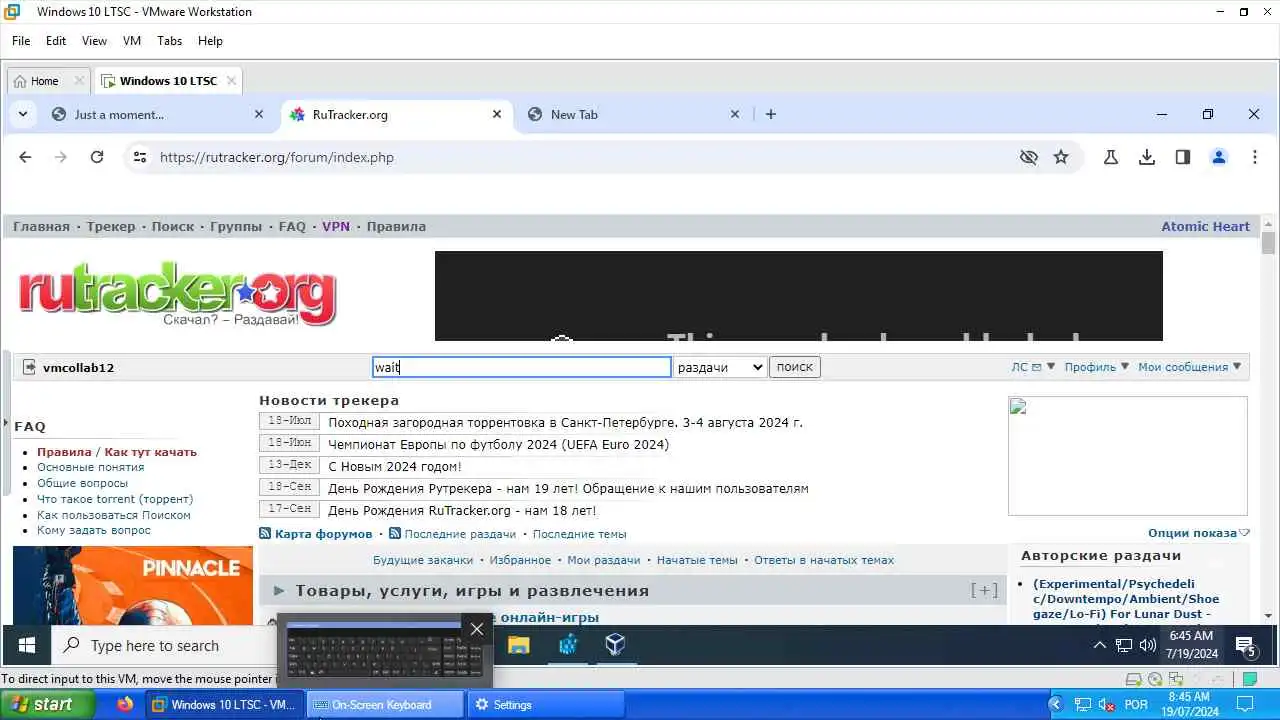Viewport: 1280px width, 720px height.
Task: Reload the rutracker page
Action: [97, 157]
